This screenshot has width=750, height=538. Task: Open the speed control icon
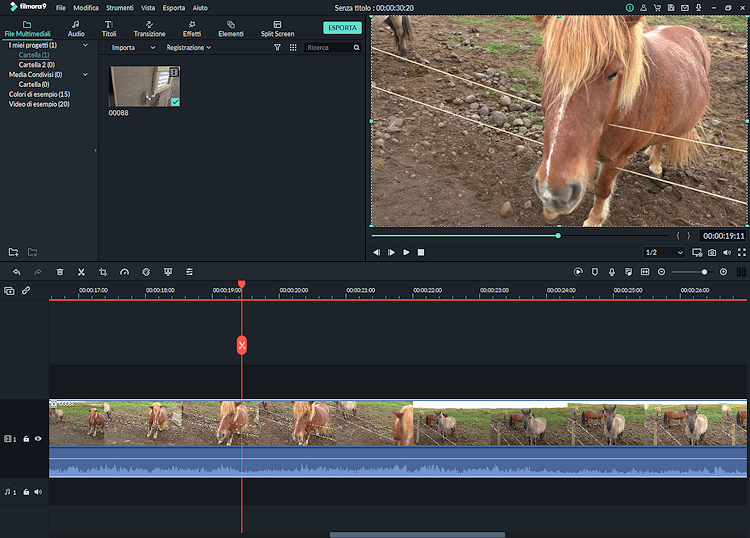124,272
